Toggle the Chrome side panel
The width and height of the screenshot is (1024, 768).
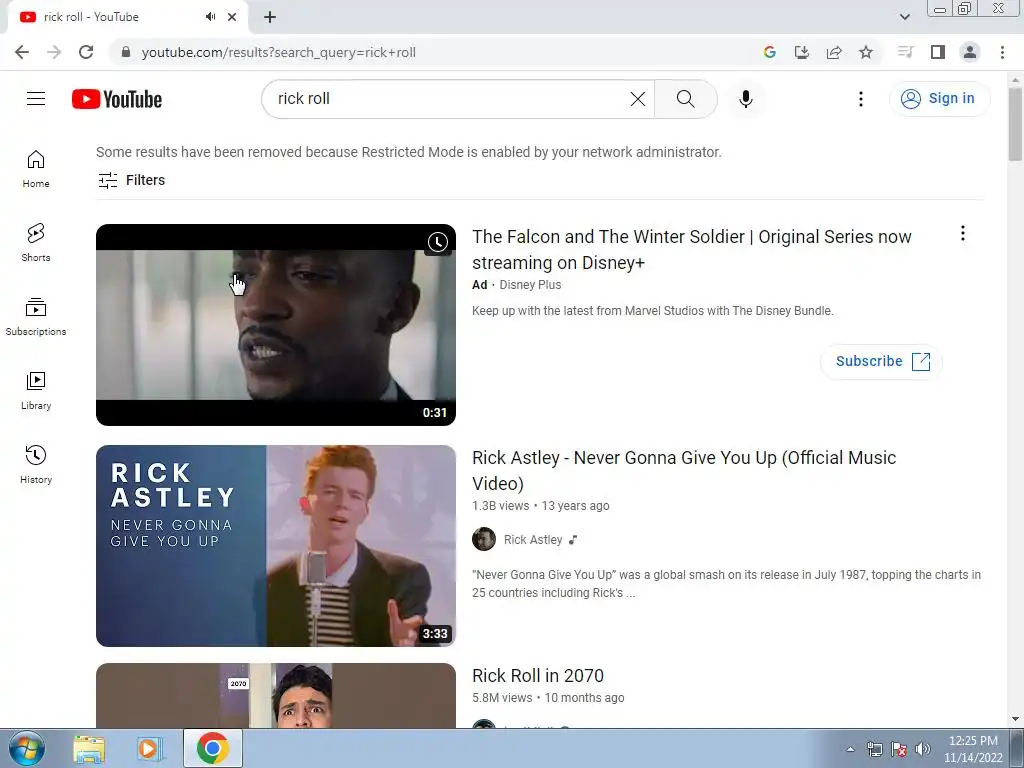coord(938,52)
